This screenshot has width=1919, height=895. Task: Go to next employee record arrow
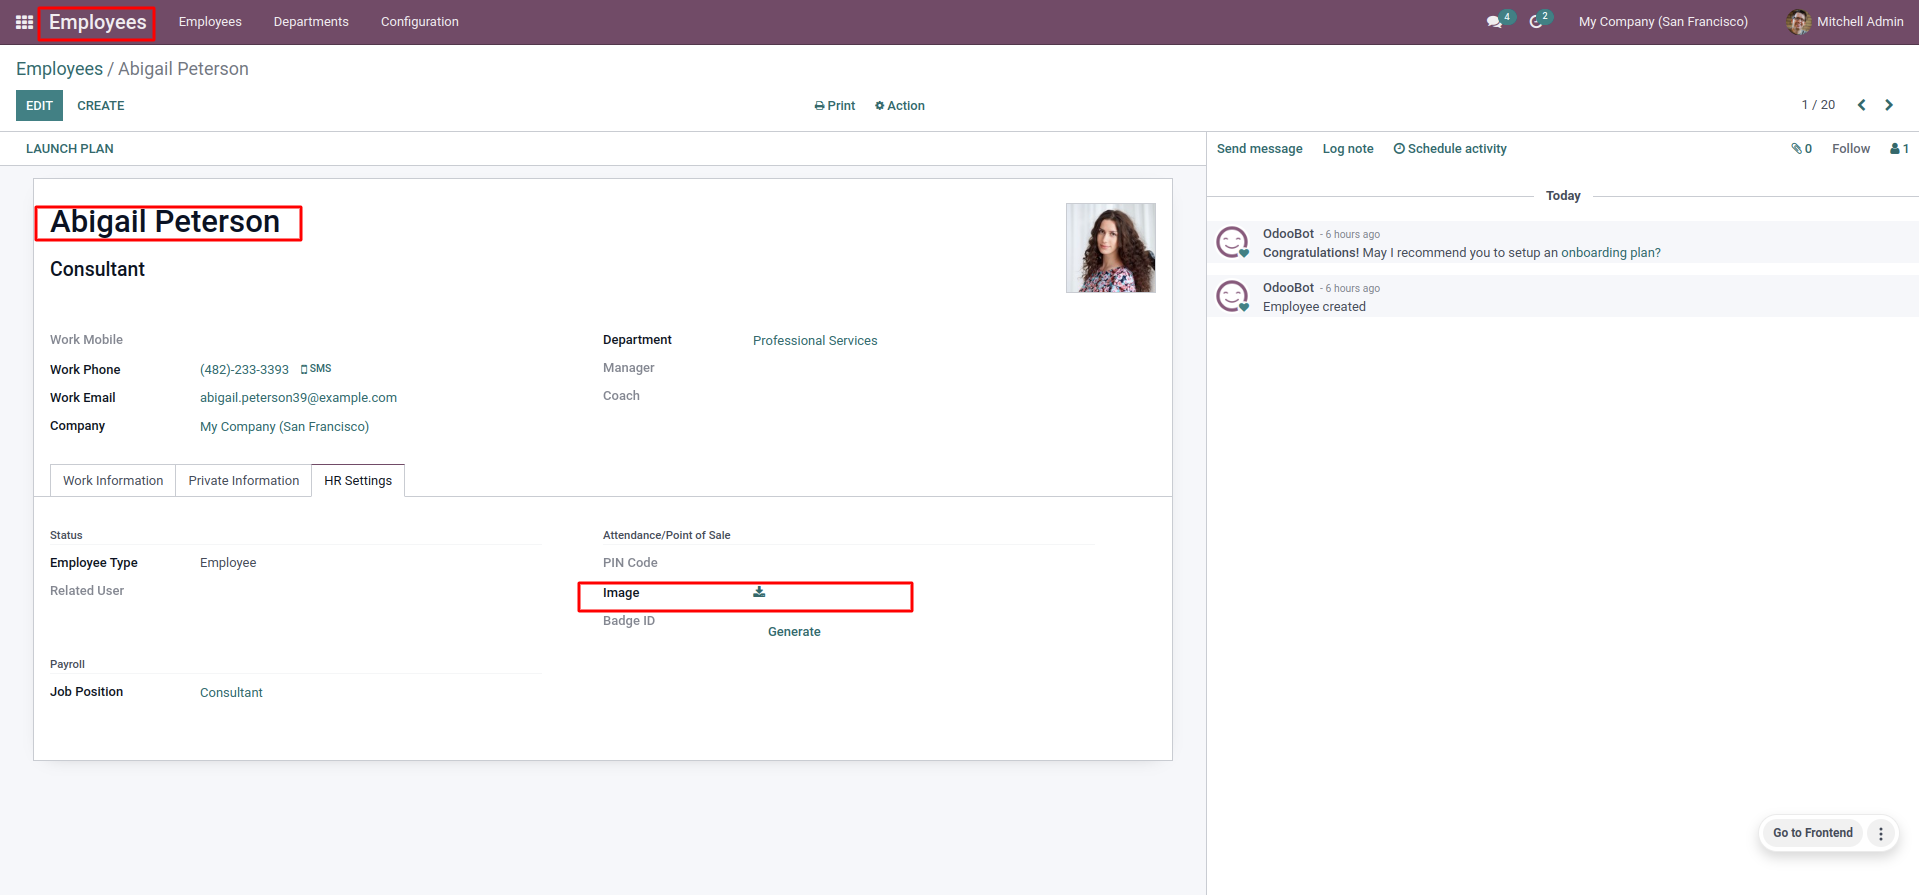point(1889,105)
